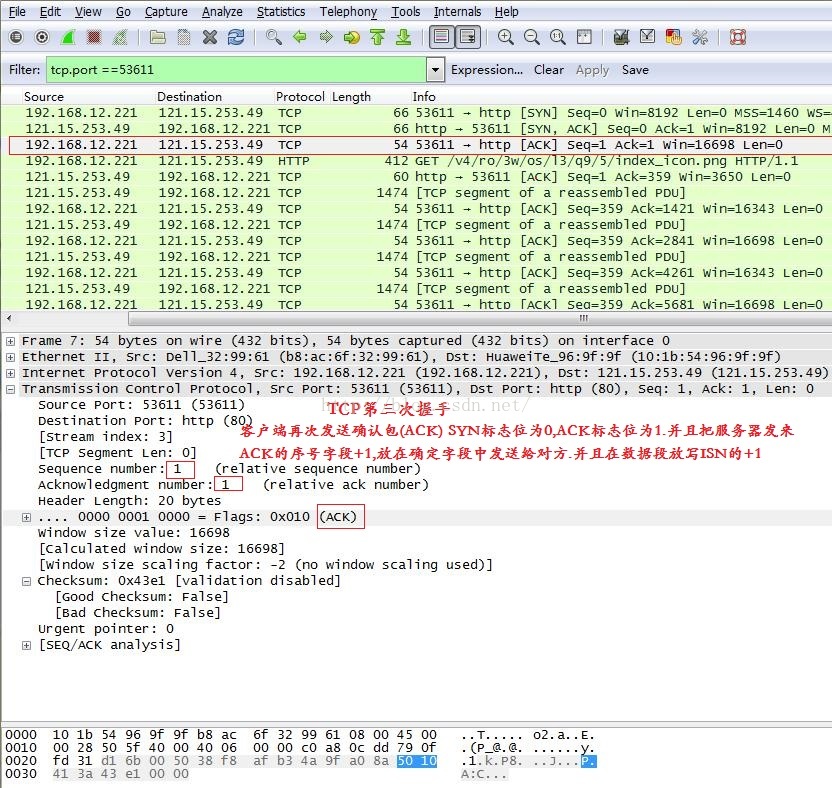Expand the Ethernet II tree node

pos(10,357)
